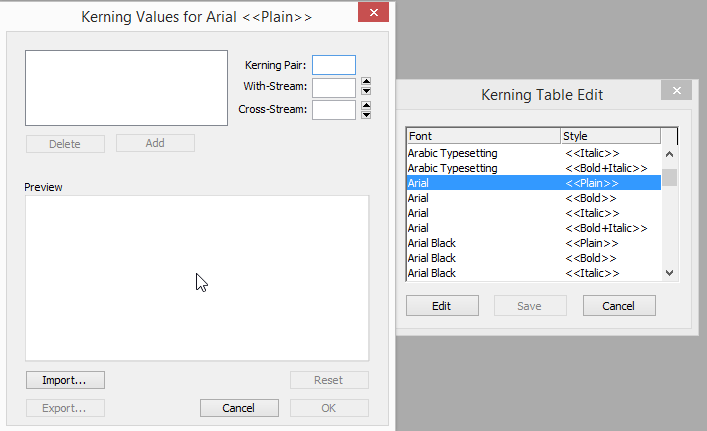Increase Cross-Stream value with up arrow
The height and width of the screenshot is (431, 707).
[366, 105]
